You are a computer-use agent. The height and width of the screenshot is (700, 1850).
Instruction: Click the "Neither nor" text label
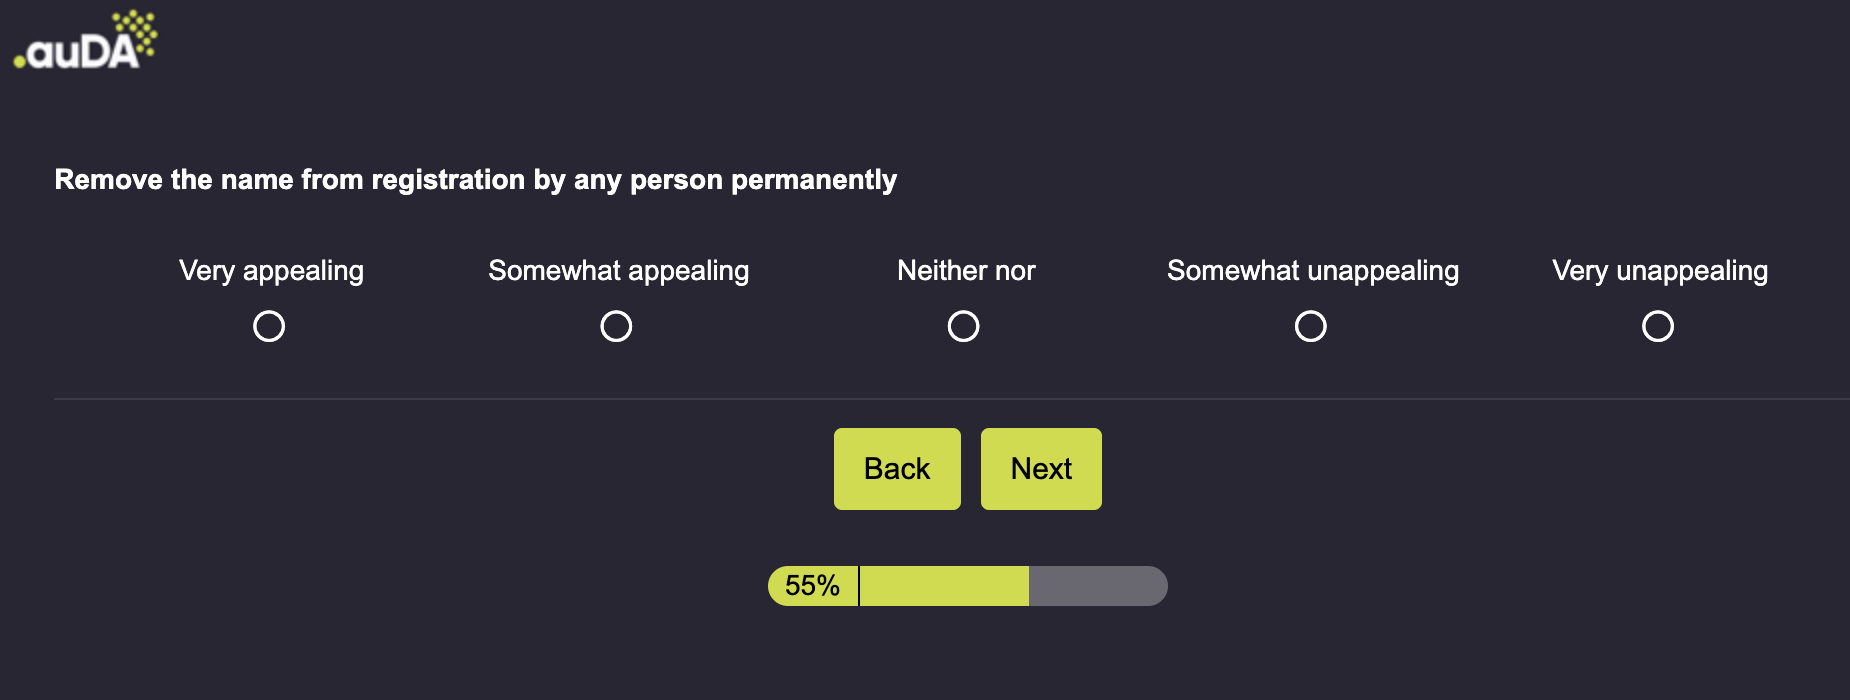966,271
